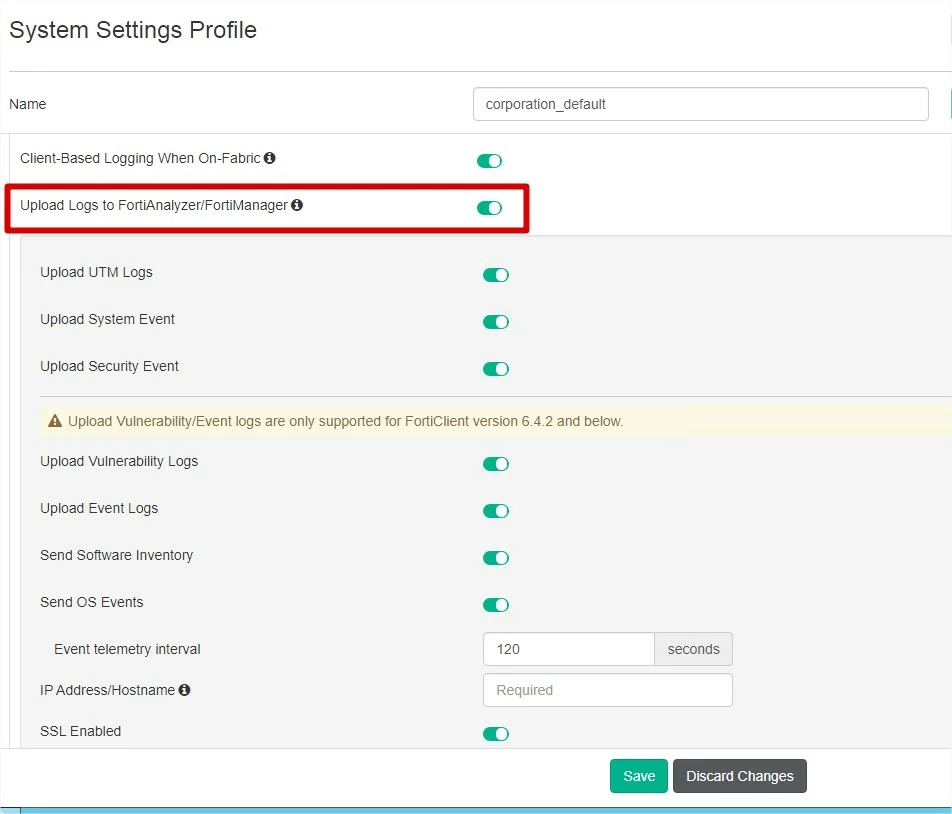The height and width of the screenshot is (814, 952).
Task: Click the 'Name' field label
Action: (x=27, y=104)
